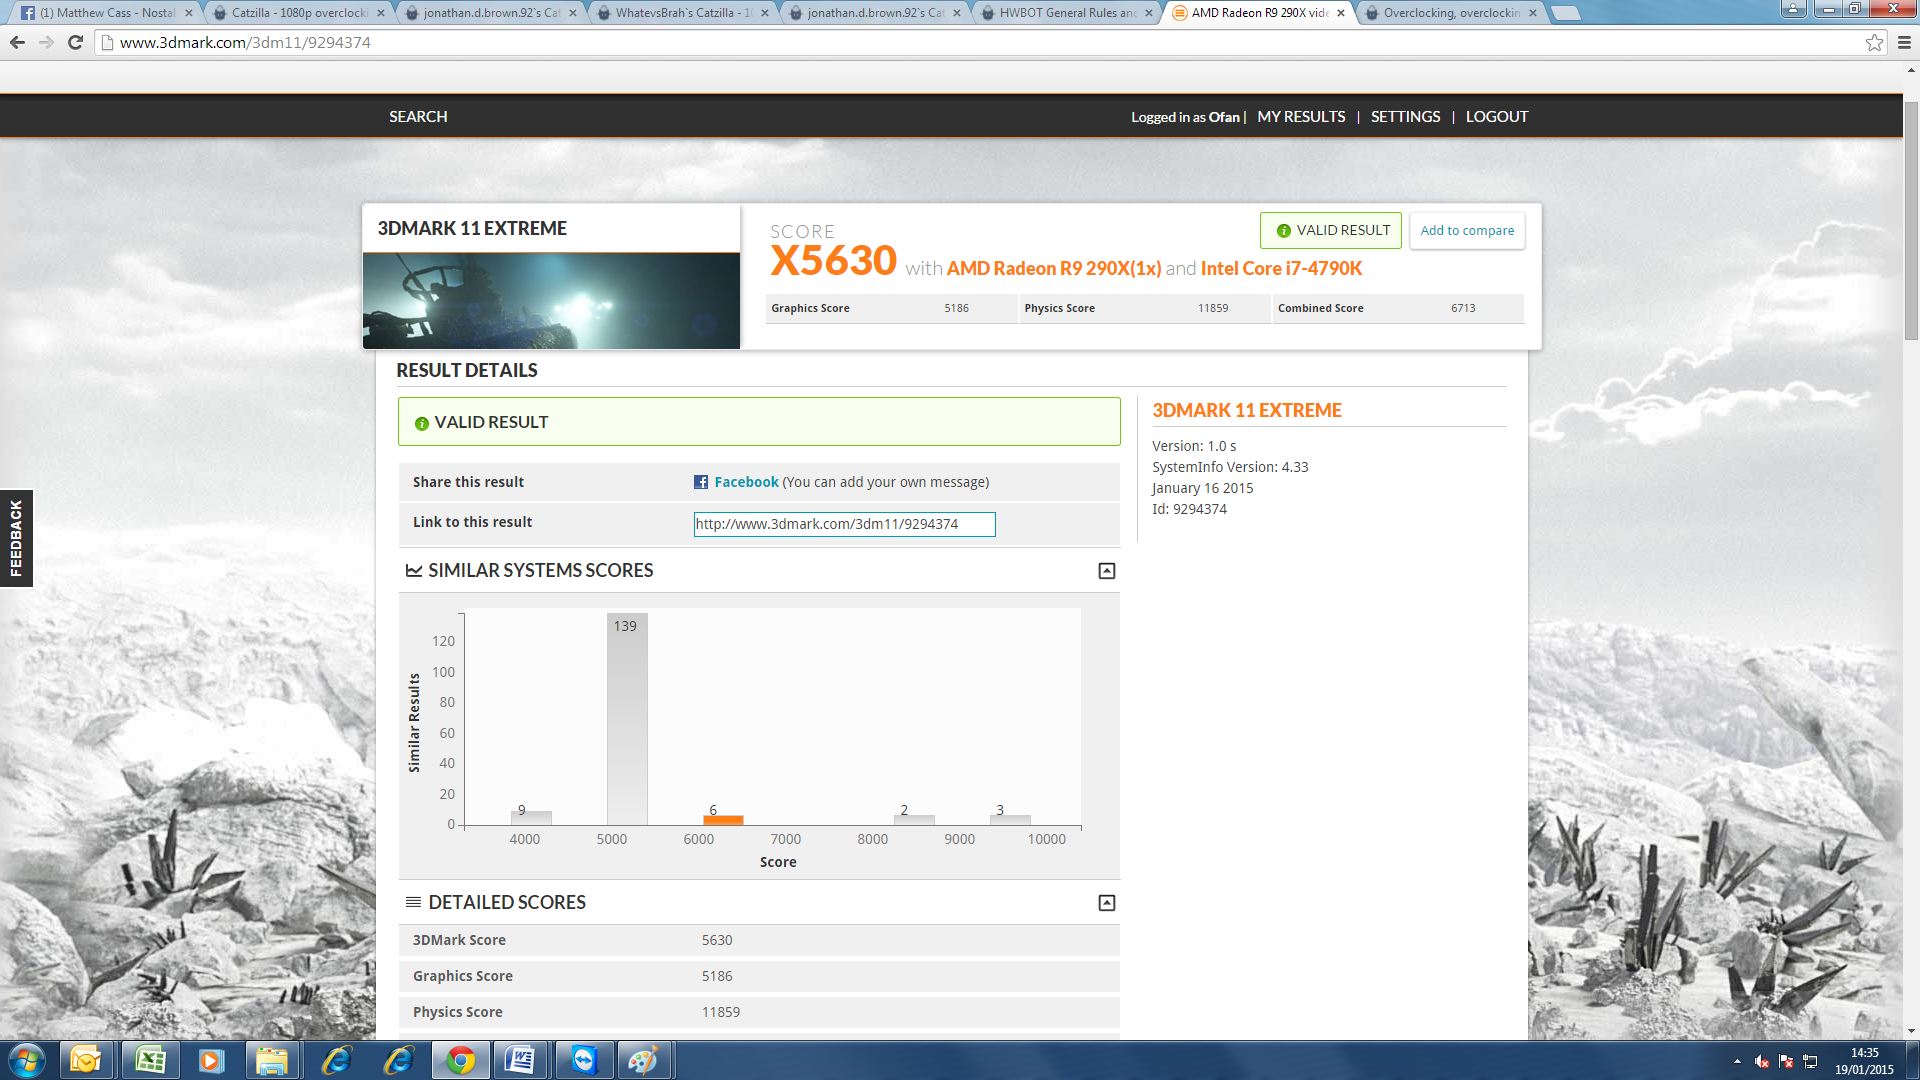Click the chart icon beside Similar Systems Scores
The width and height of the screenshot is (1920, 1080).
(414, 570)
